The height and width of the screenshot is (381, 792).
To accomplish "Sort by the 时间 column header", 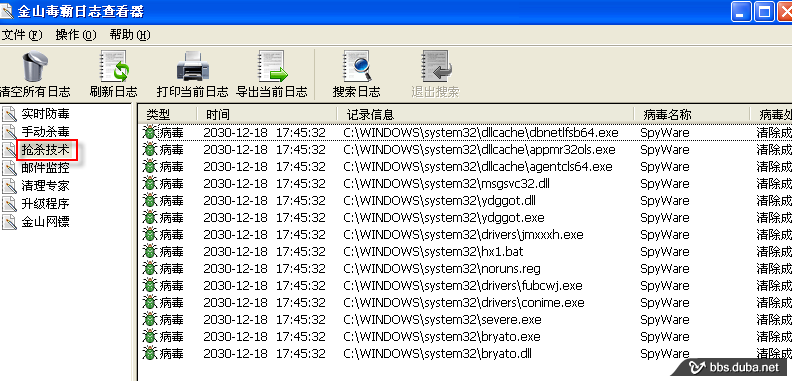I will [266, 114].
